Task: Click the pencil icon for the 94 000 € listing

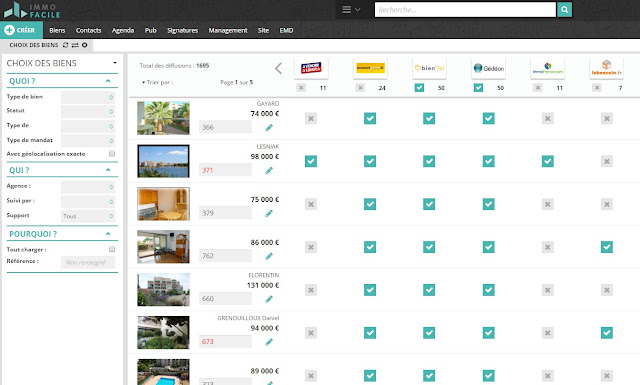Action: (269, 342)
